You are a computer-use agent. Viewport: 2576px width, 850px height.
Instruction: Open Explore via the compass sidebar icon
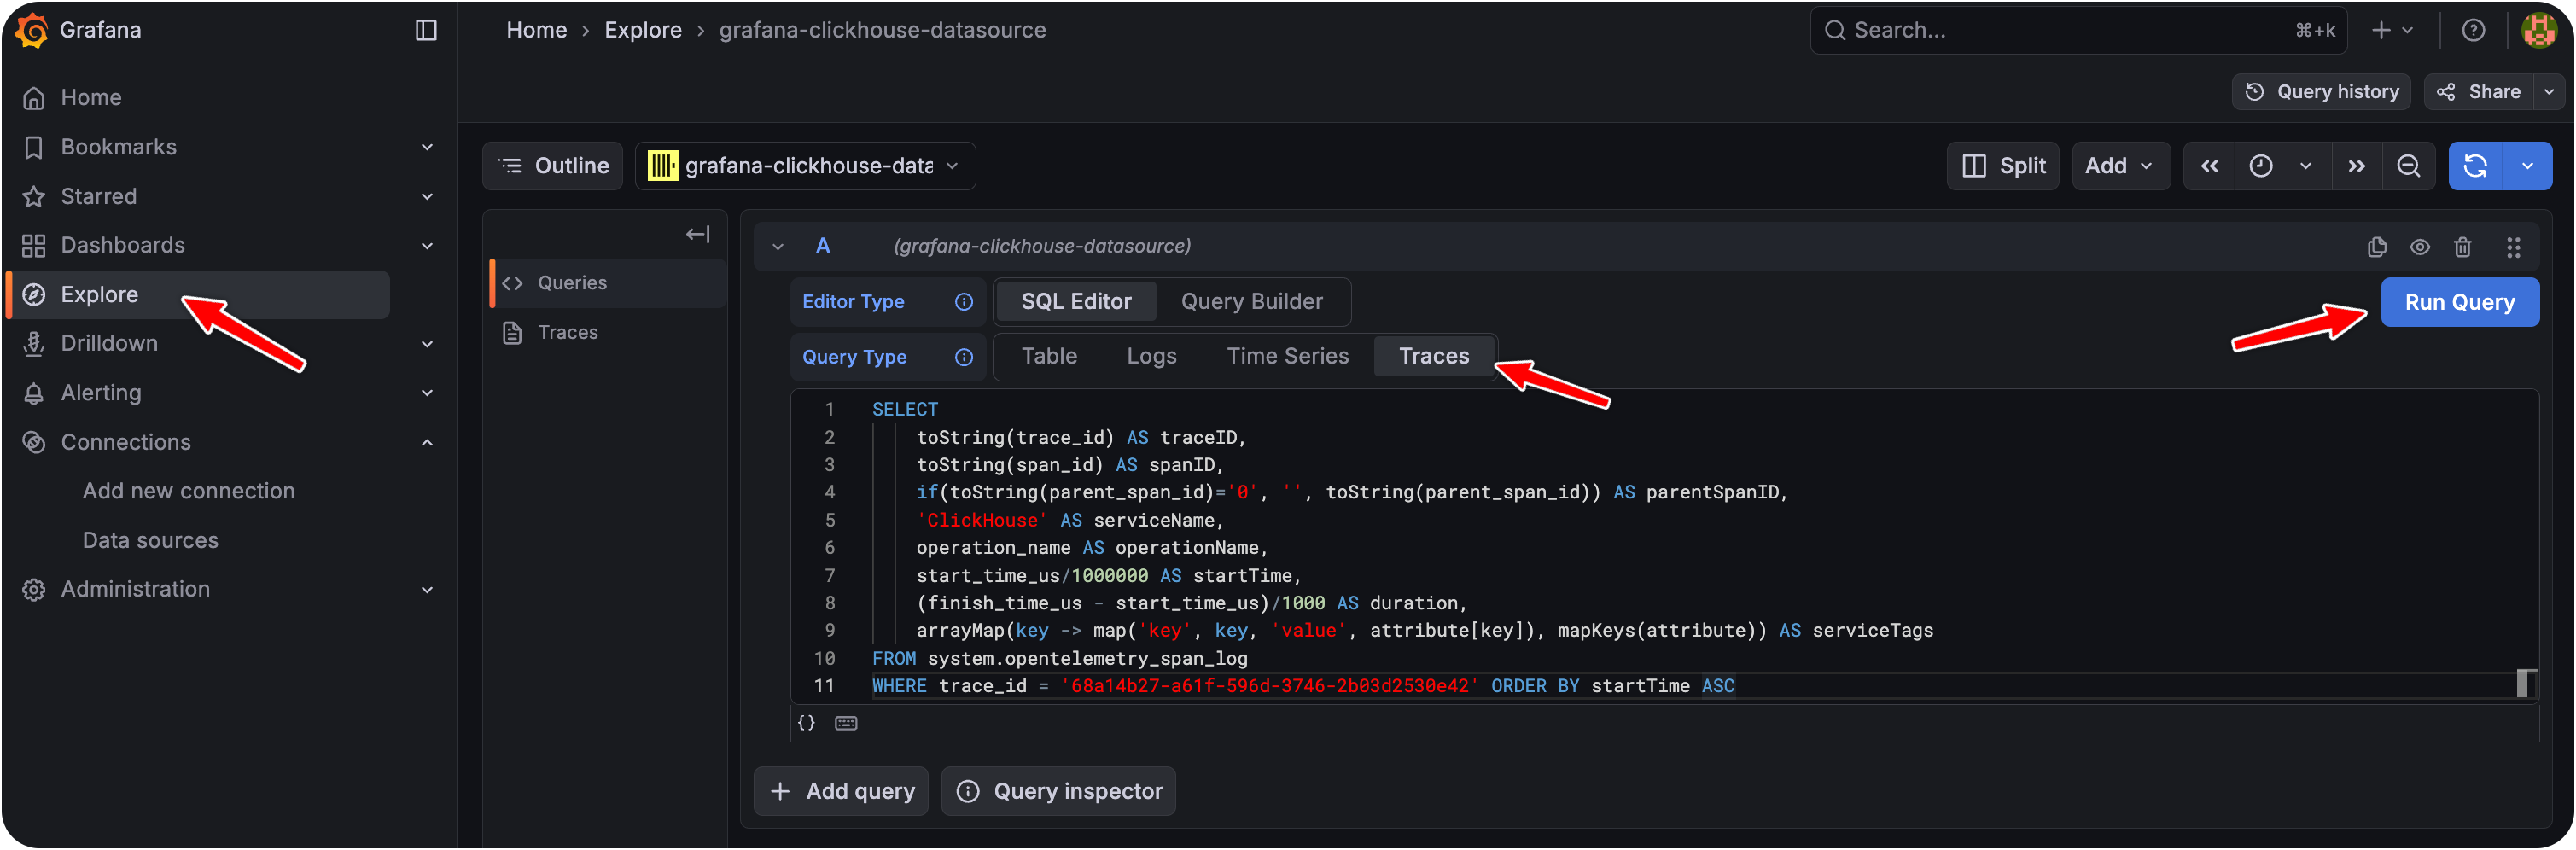point(33,294)
